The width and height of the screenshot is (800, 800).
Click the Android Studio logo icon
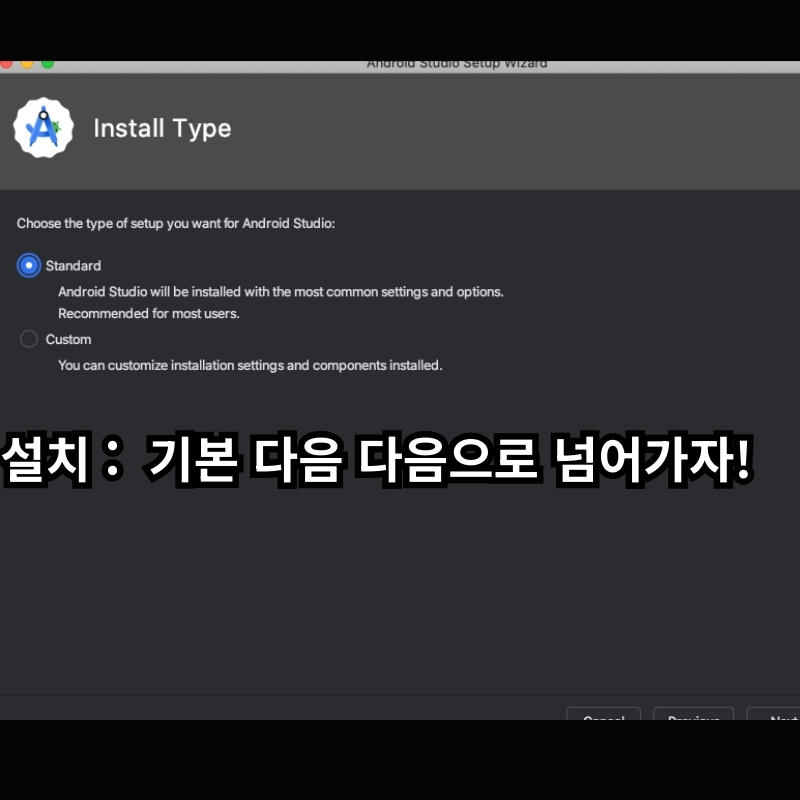tap(43, 128)
